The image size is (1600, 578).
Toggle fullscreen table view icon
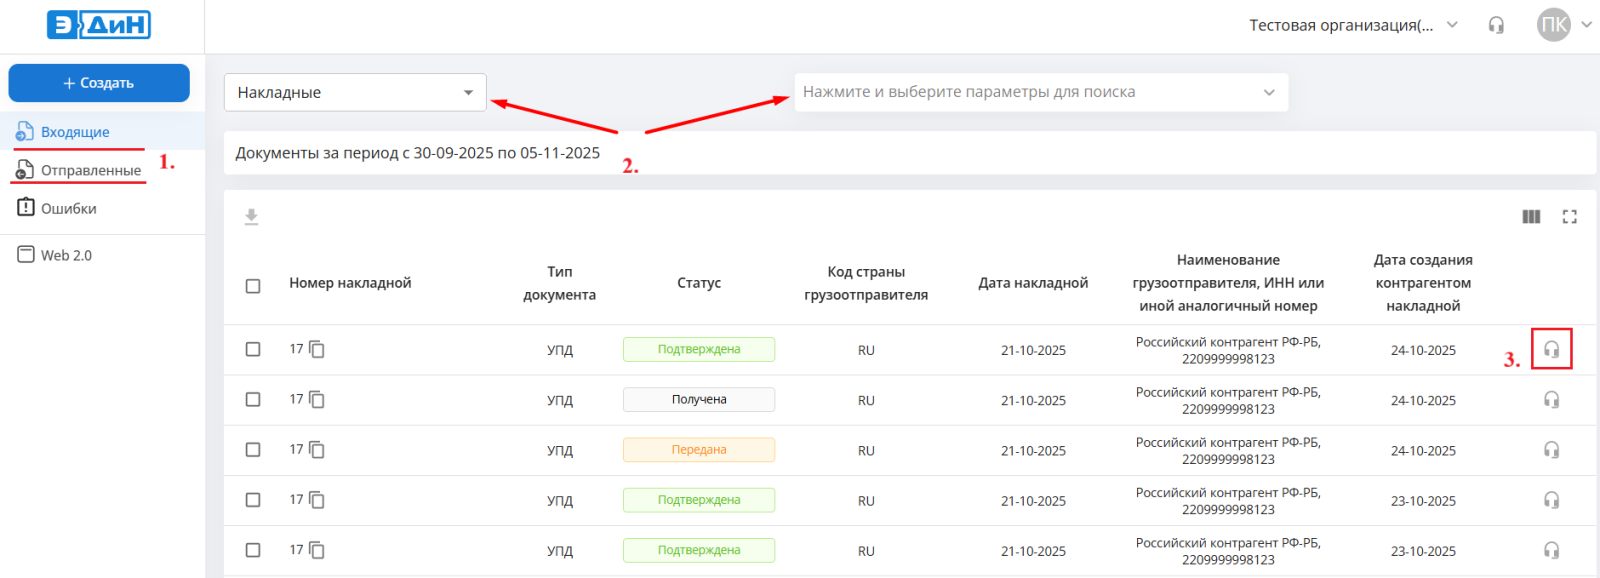[1569, 217]
